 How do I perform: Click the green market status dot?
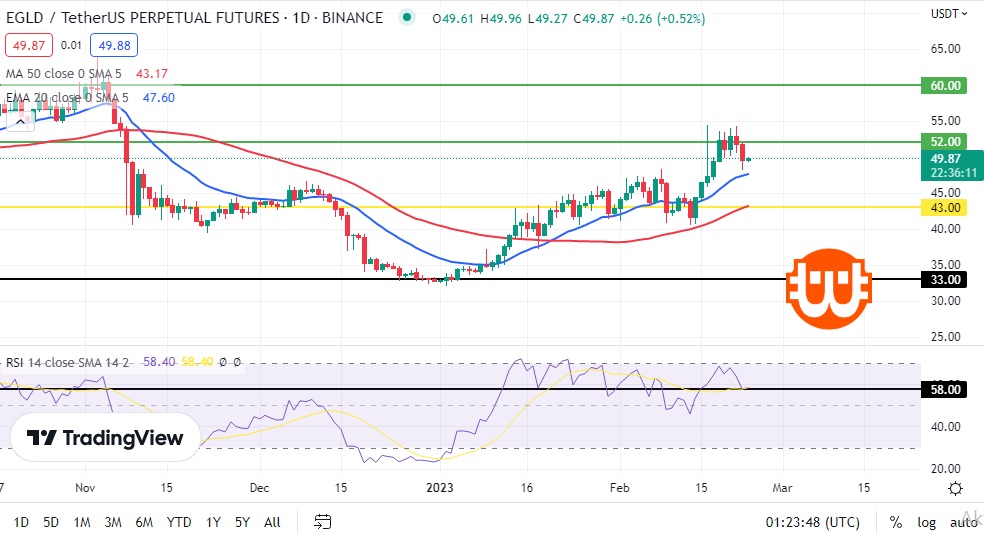[x=405, y=17]
